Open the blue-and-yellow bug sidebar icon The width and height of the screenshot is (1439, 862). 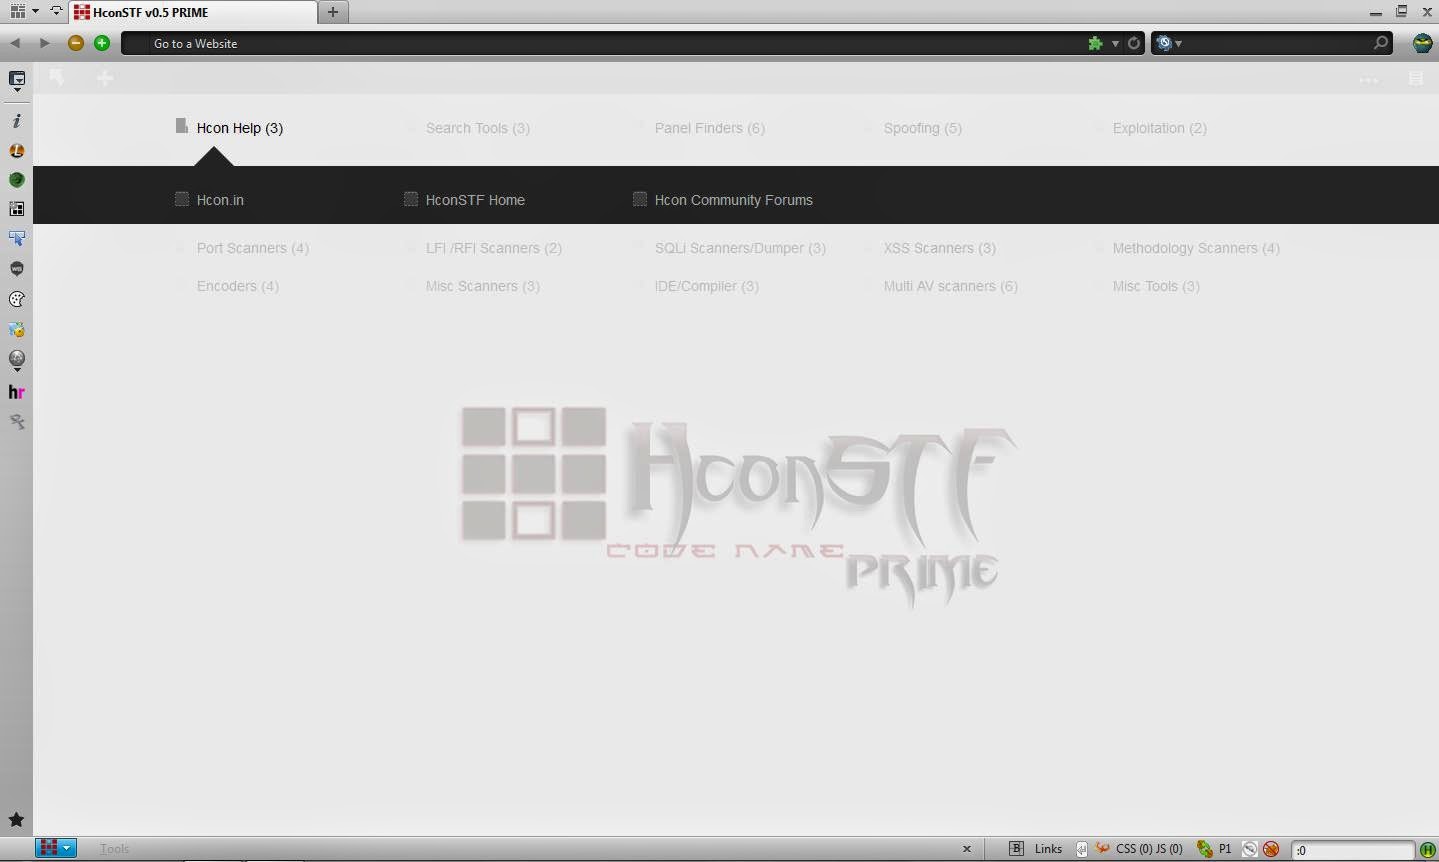click(17, 329)
